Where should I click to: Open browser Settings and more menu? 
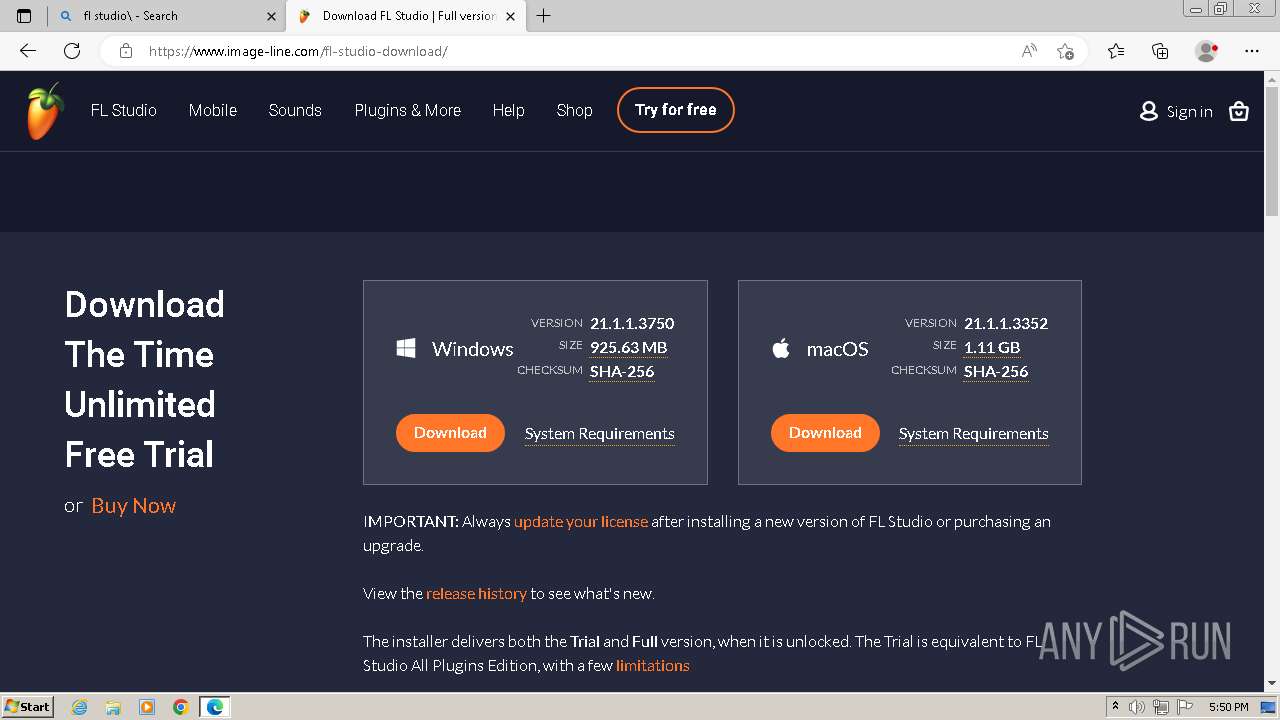pyautogui.click(x=1252, y=51)
